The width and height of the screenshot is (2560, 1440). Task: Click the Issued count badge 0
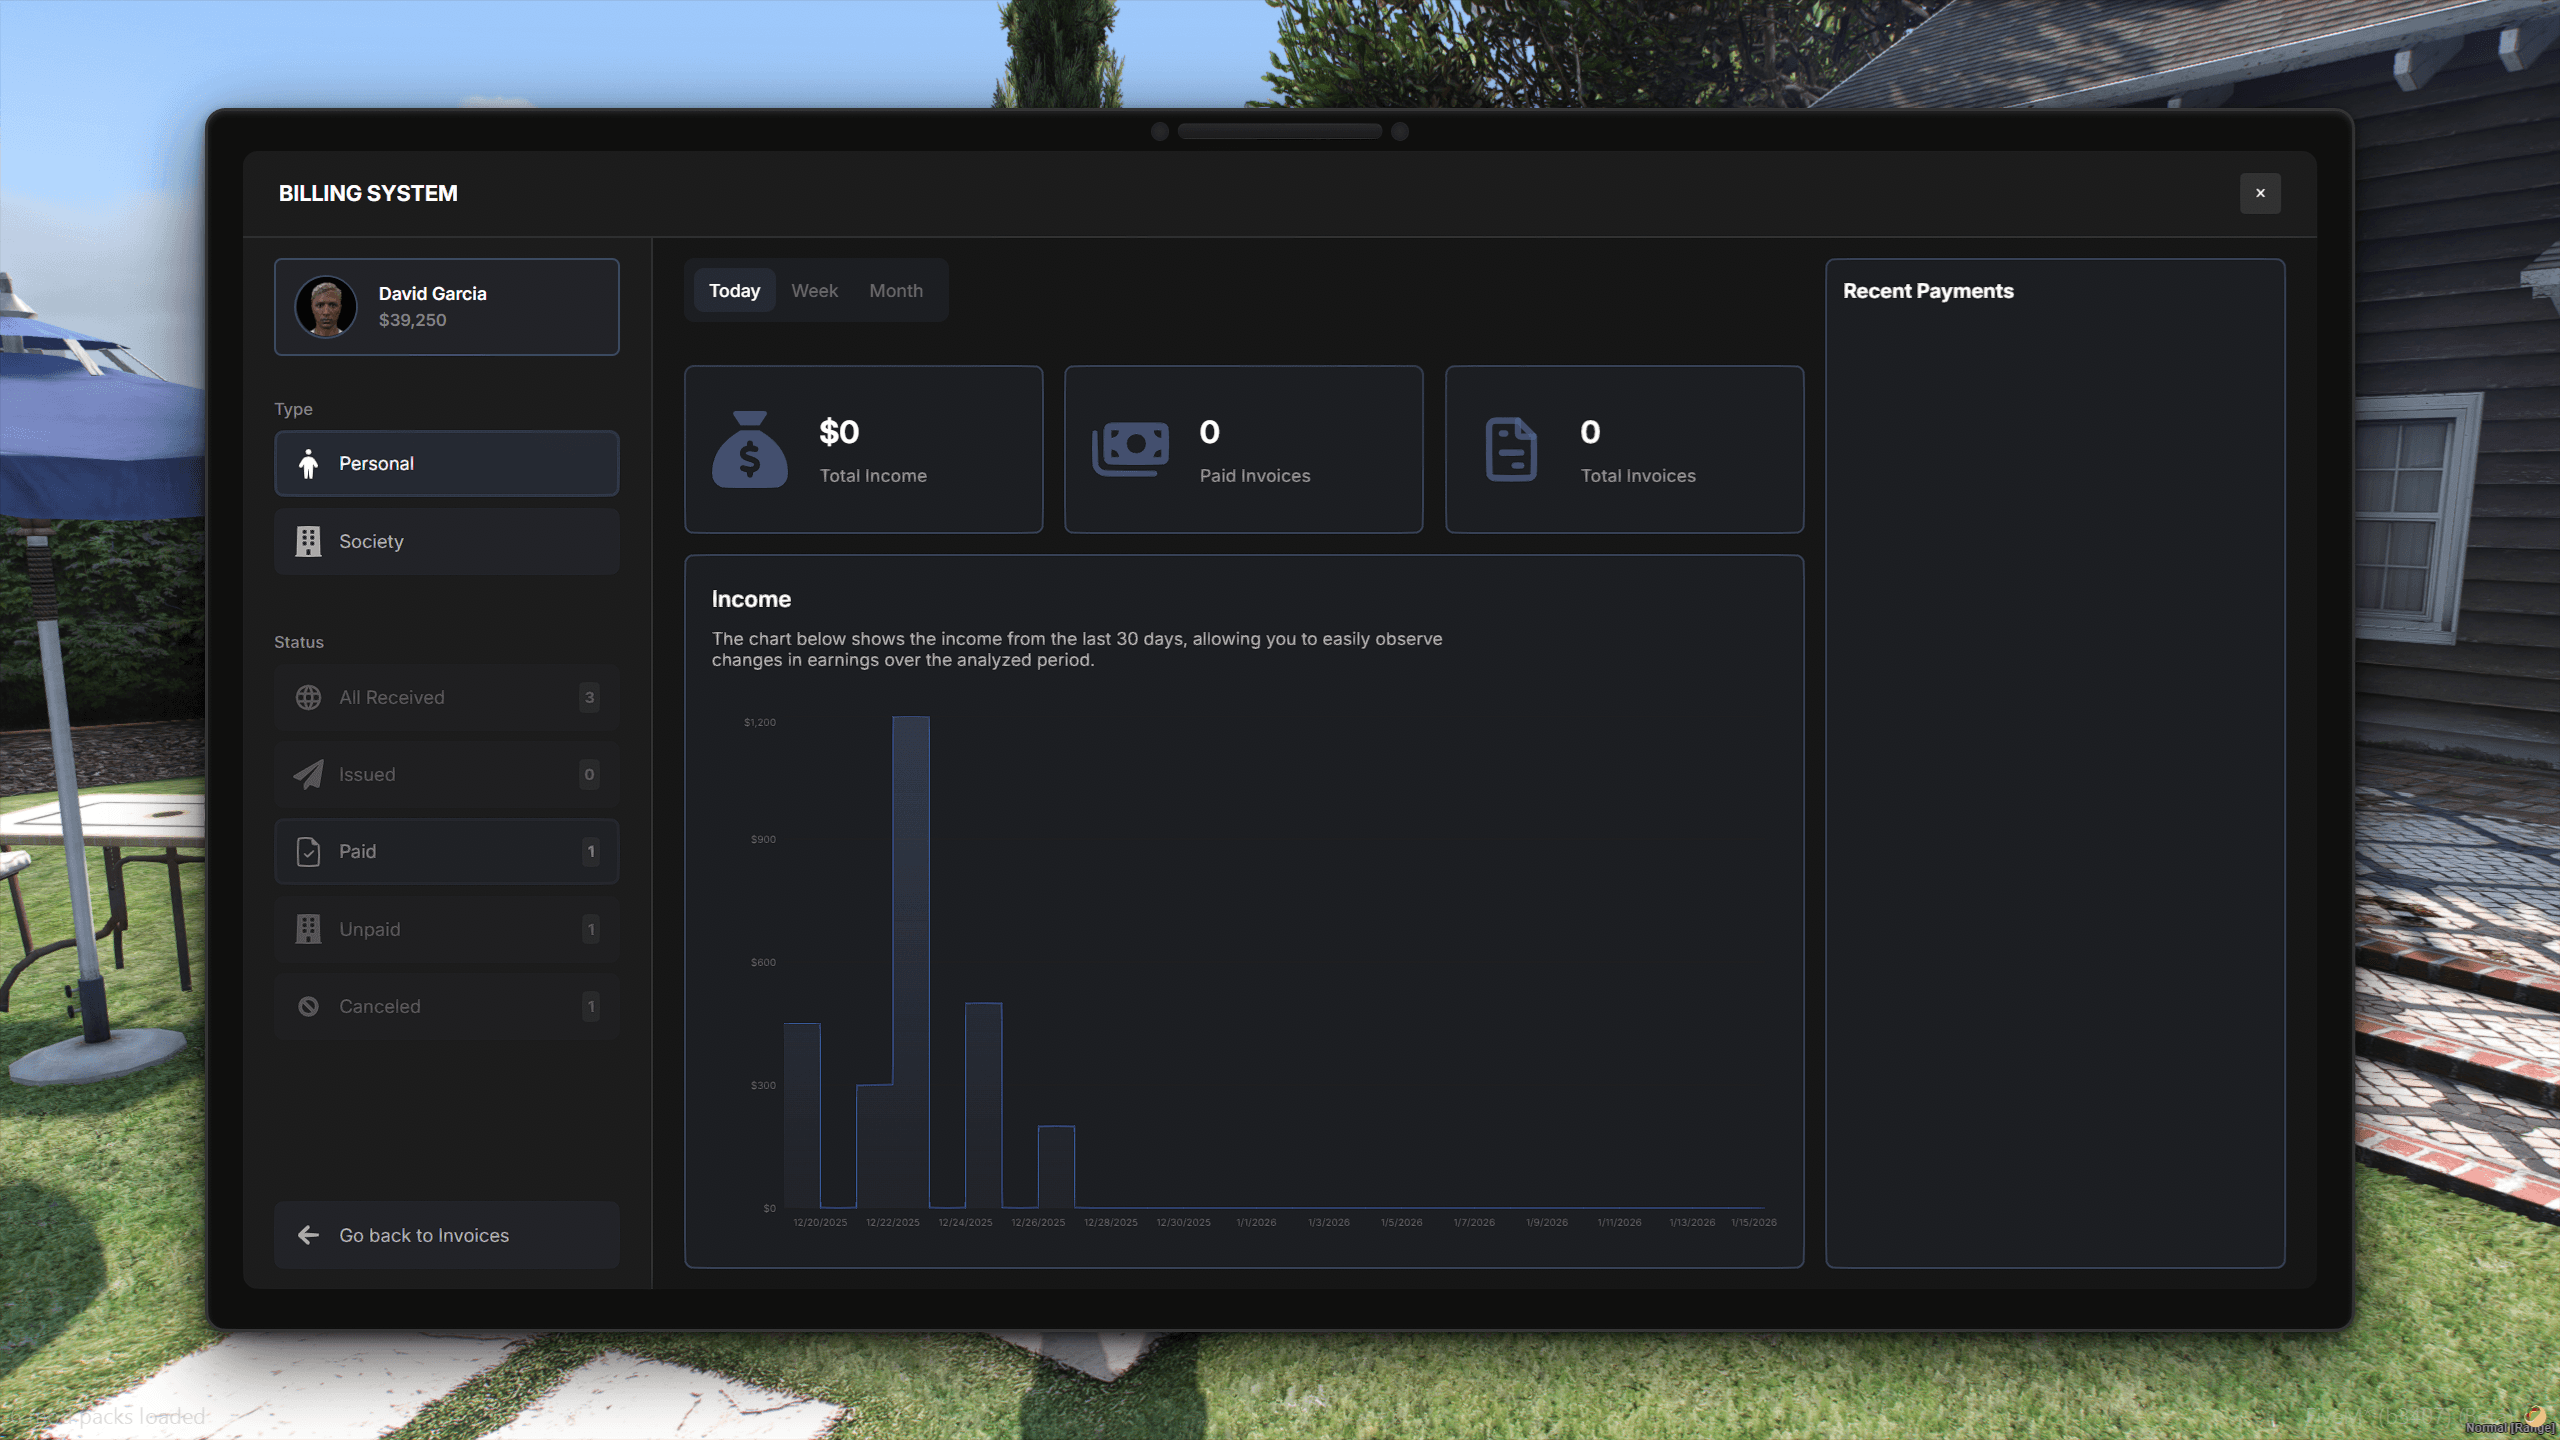coord(589,774)
